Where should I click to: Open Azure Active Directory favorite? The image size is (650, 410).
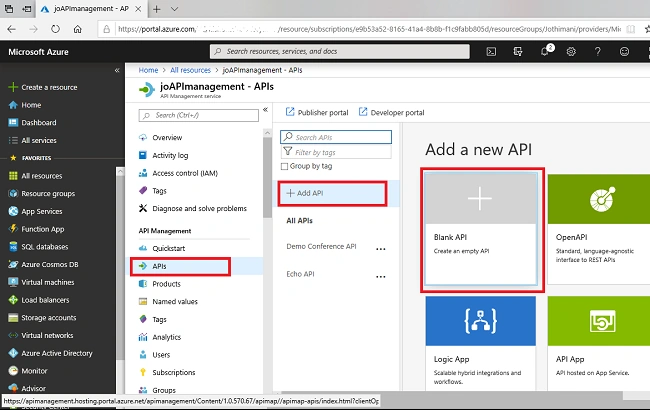51,353
